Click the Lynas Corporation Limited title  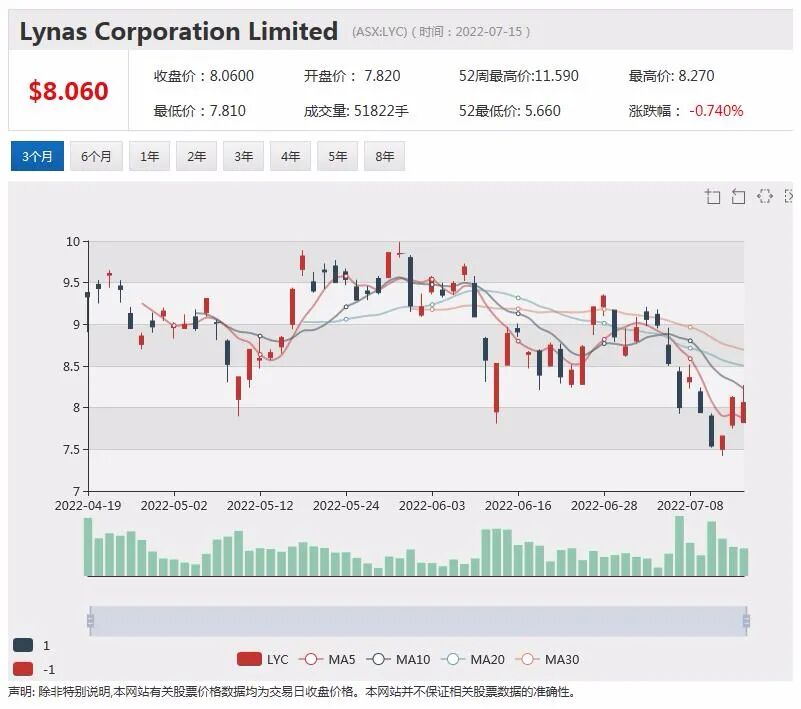point(179,31)
